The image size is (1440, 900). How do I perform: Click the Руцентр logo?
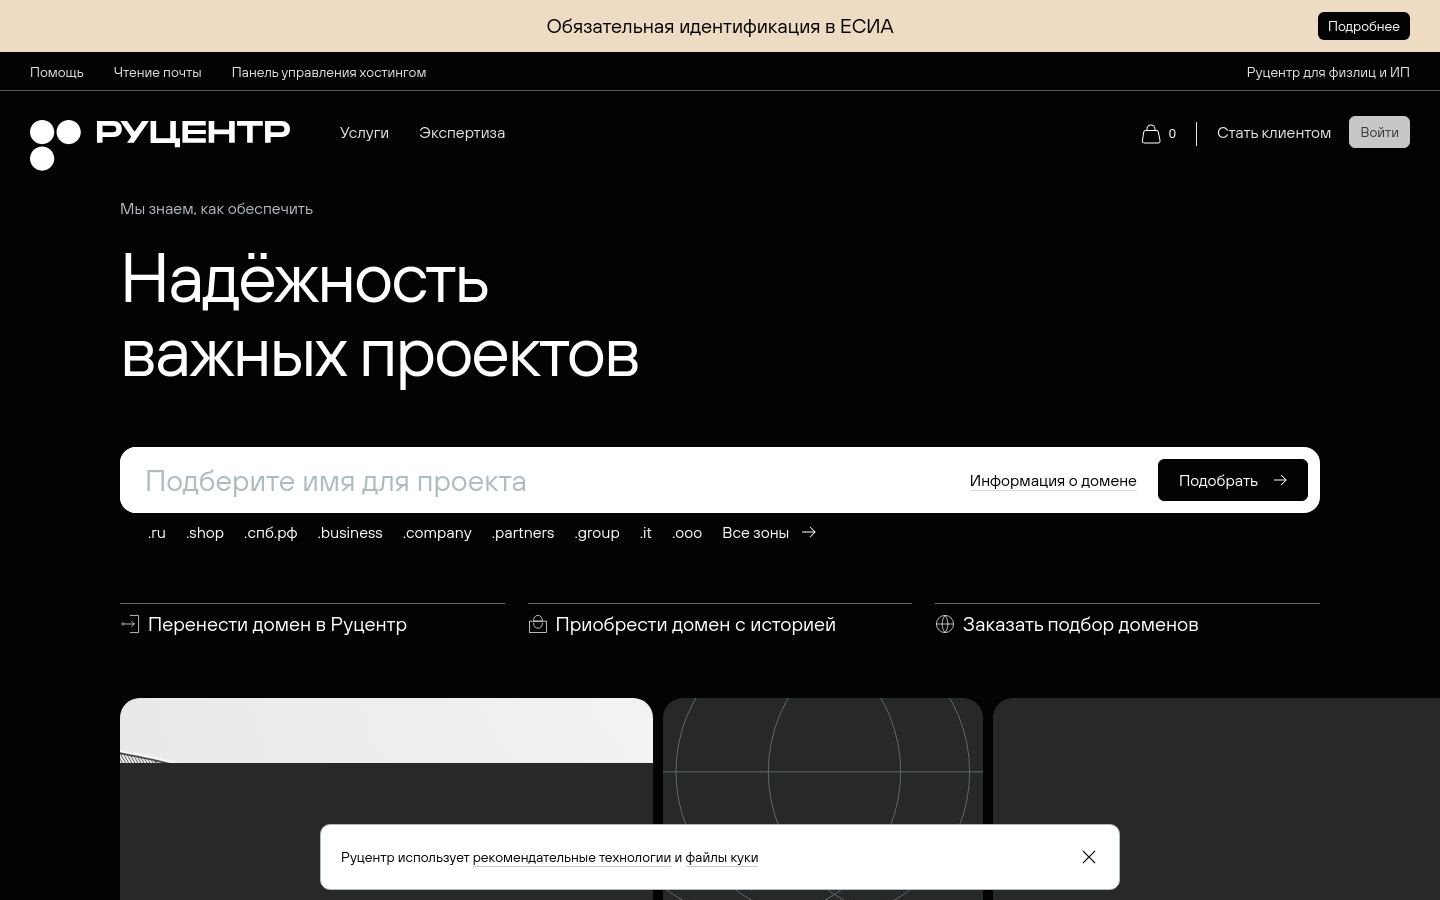[160, 145]
